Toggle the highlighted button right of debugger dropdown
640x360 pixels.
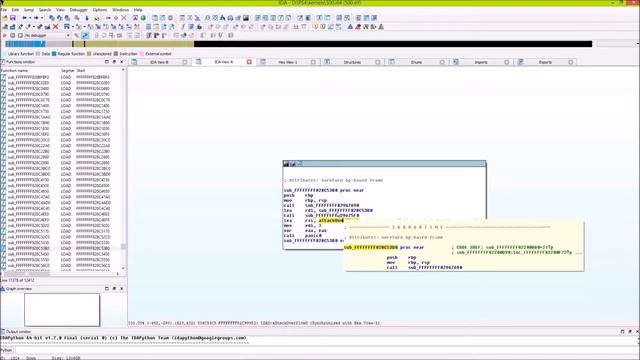coord(85,36)
